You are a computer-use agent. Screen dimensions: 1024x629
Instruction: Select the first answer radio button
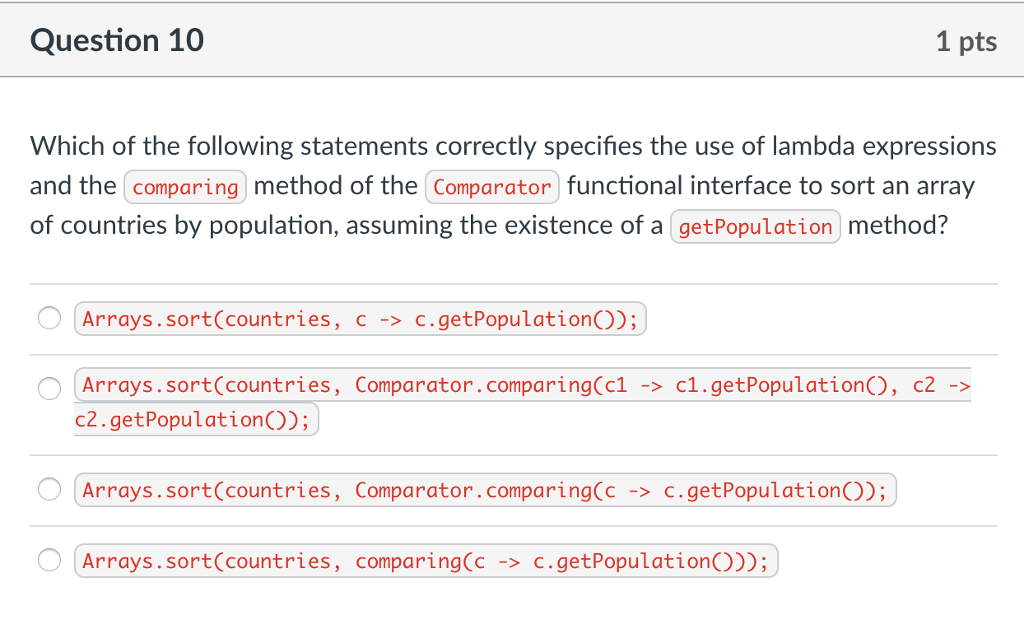click(49, 317)
